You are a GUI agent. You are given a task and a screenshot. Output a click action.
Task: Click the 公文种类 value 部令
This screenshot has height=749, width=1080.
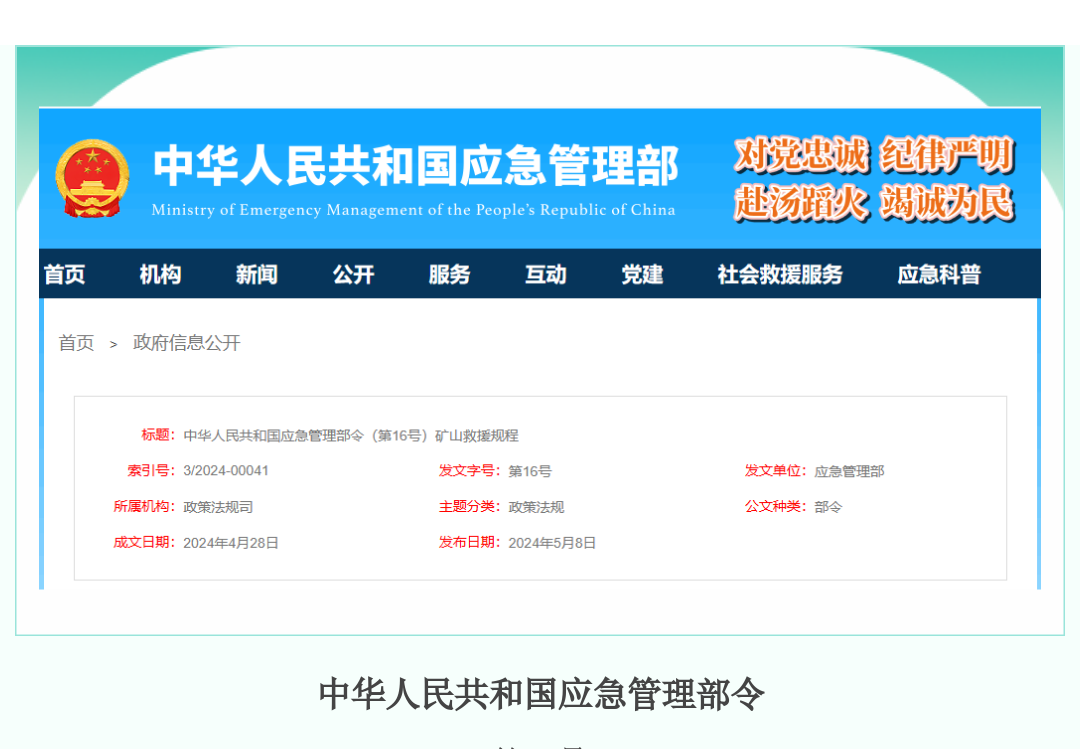coord(828,507)
